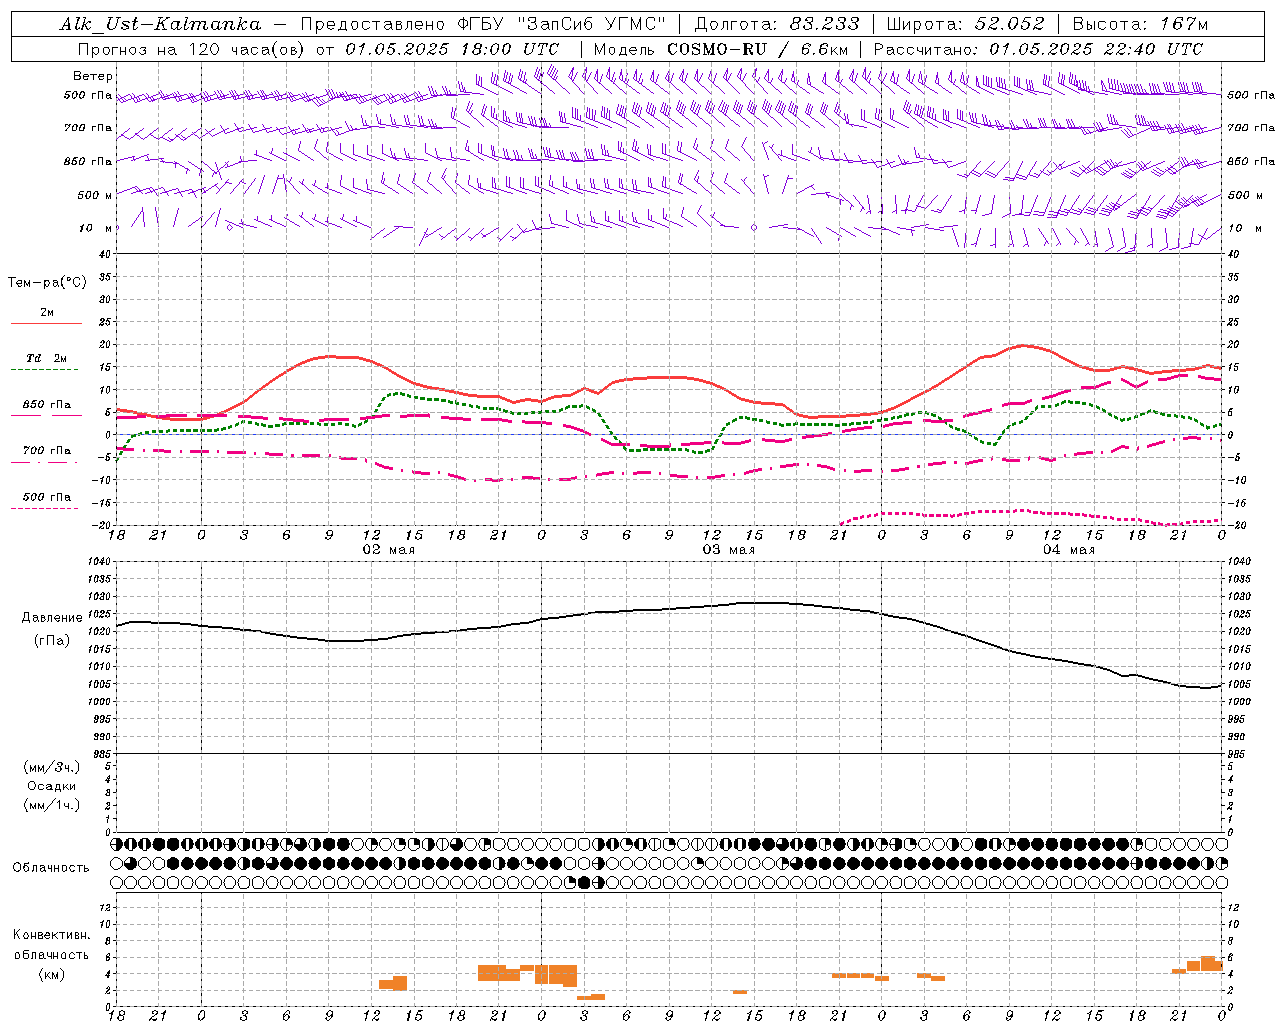Click the 10 м wind level label on left

click(x=95, y=228)
